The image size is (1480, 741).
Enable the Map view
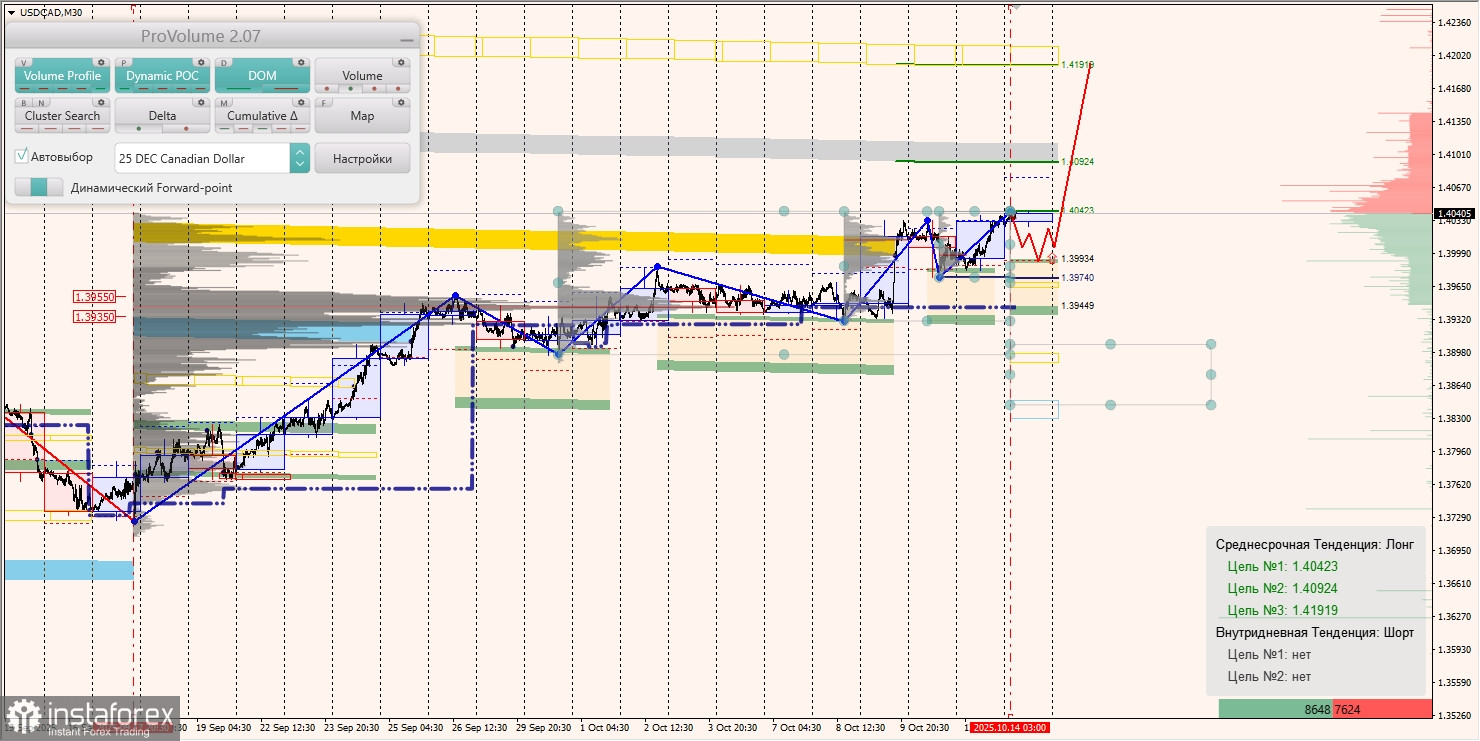362,116
